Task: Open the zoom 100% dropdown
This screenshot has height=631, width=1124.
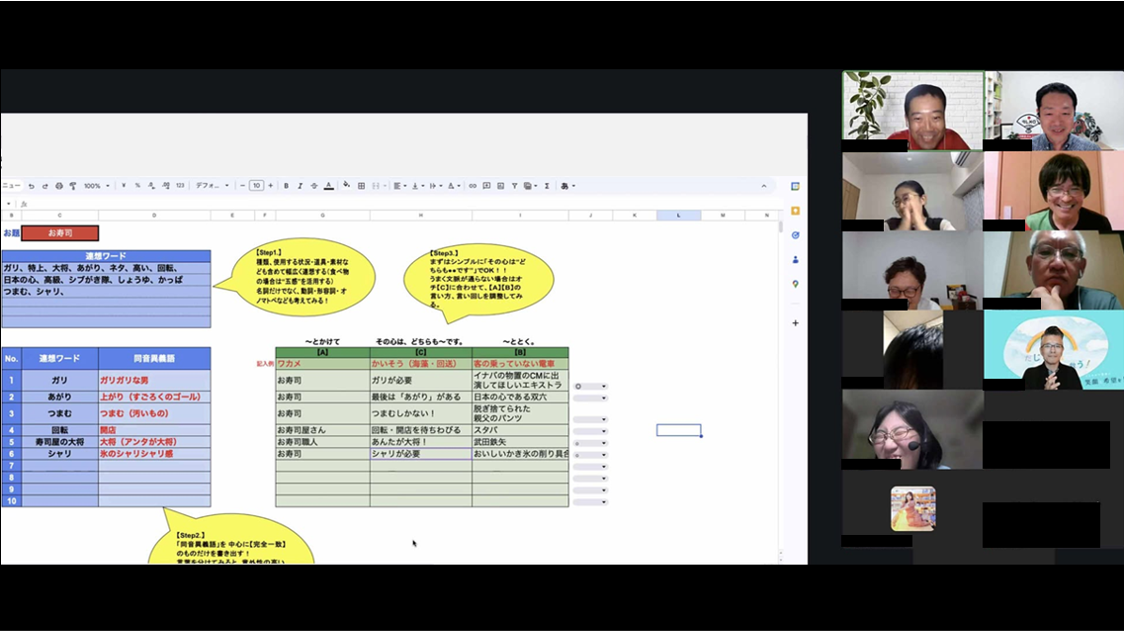Action: [x=96, y=186]
